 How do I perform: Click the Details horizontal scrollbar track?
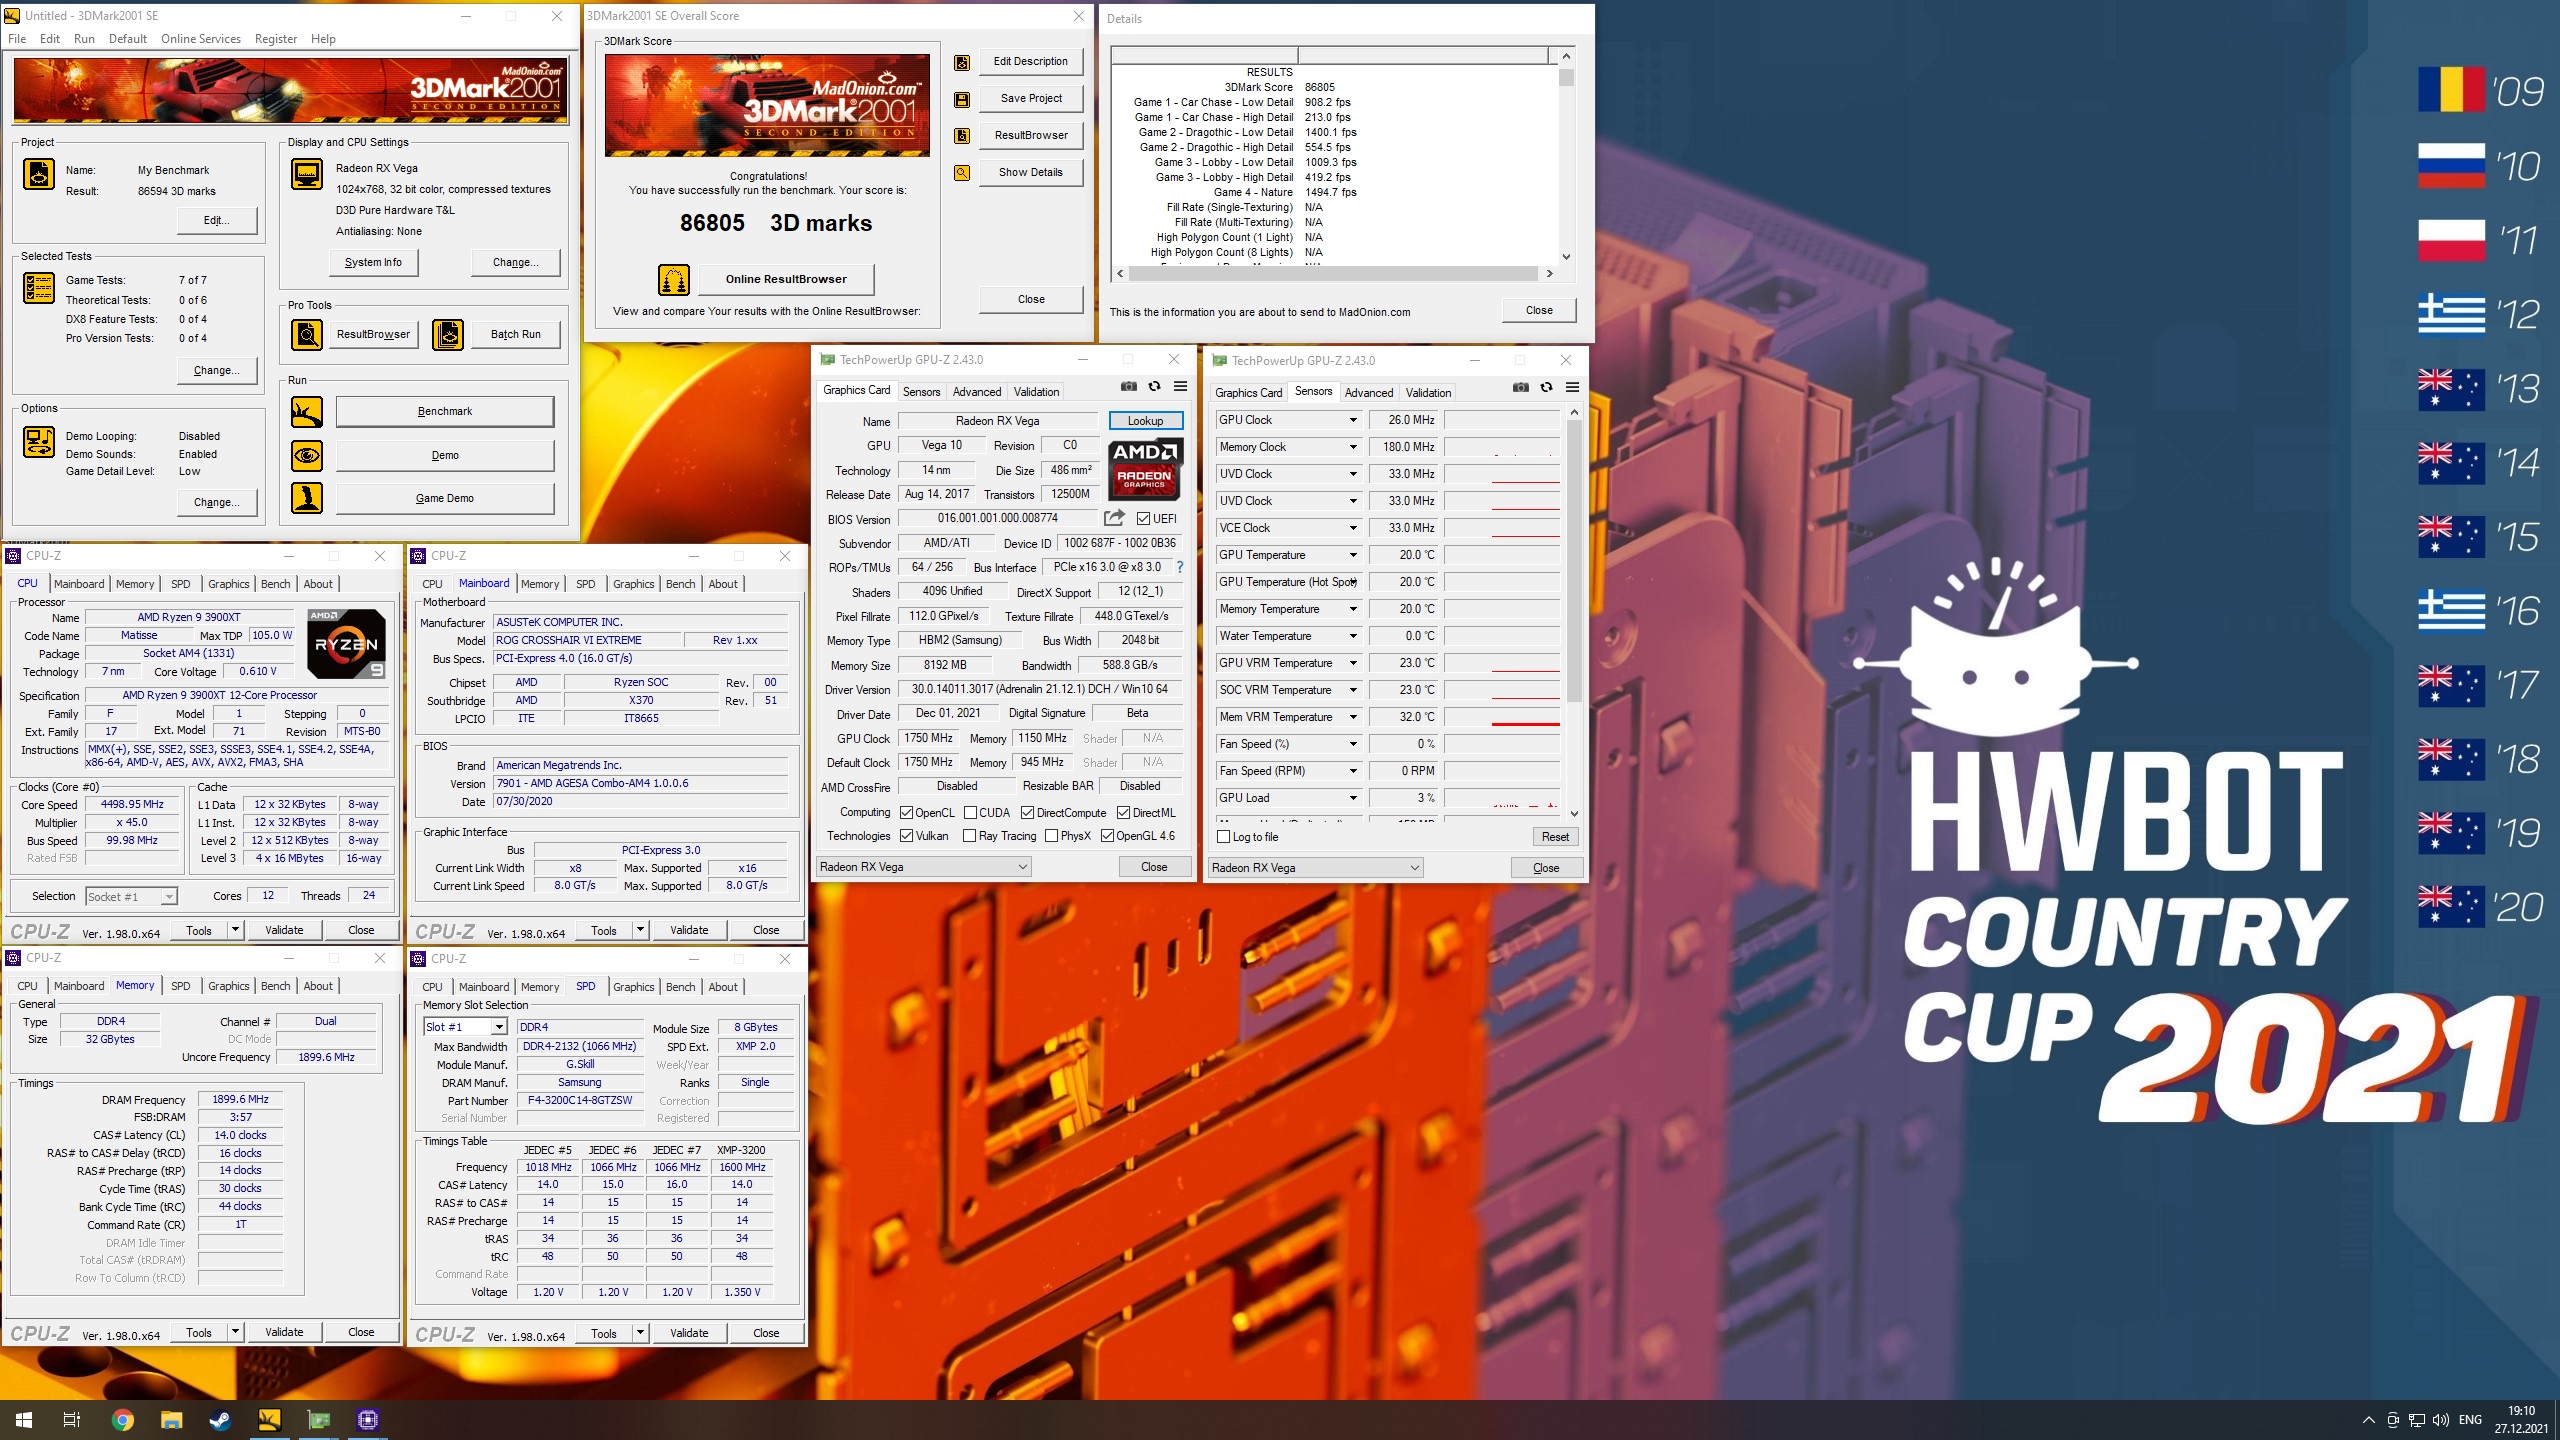tap(1333, 273)
